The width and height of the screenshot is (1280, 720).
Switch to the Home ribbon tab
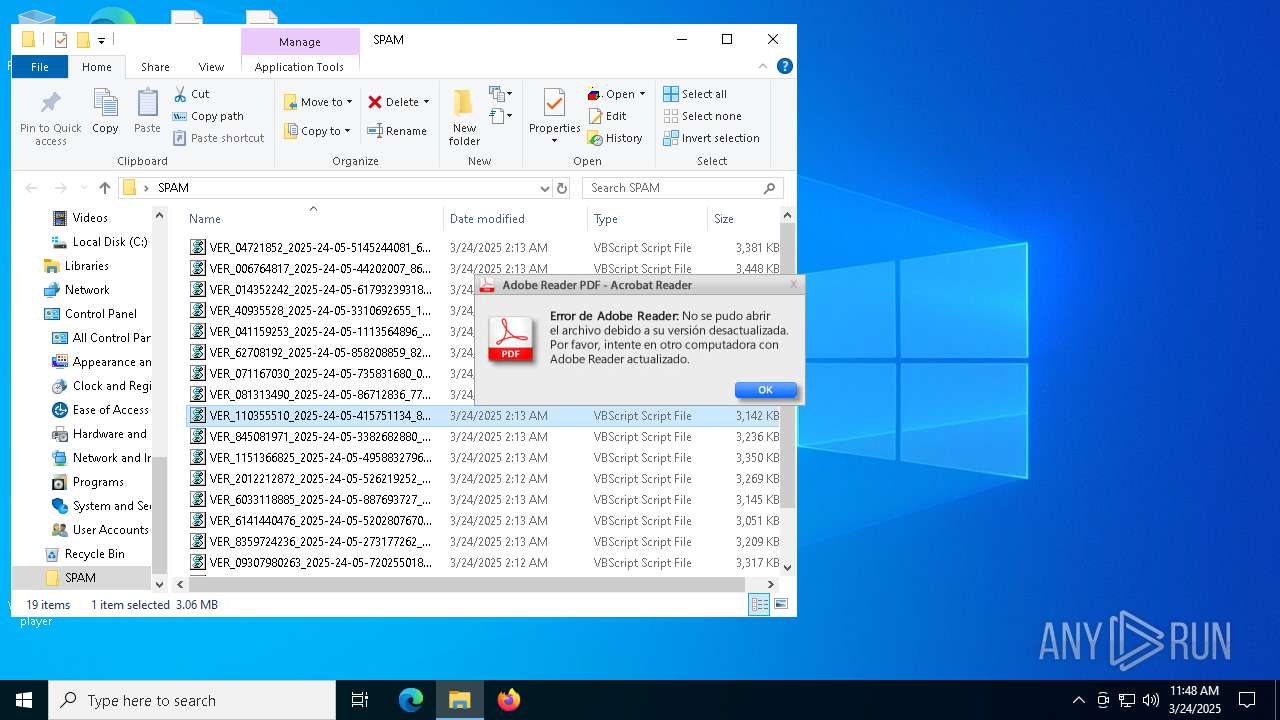point(97,67)
